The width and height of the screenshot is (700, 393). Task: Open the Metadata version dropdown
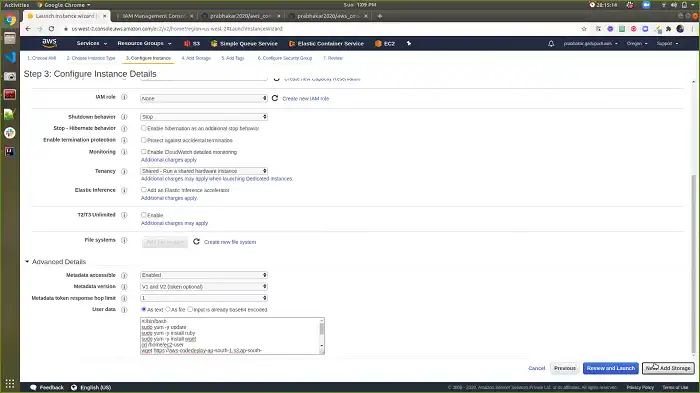click(204, 286)
